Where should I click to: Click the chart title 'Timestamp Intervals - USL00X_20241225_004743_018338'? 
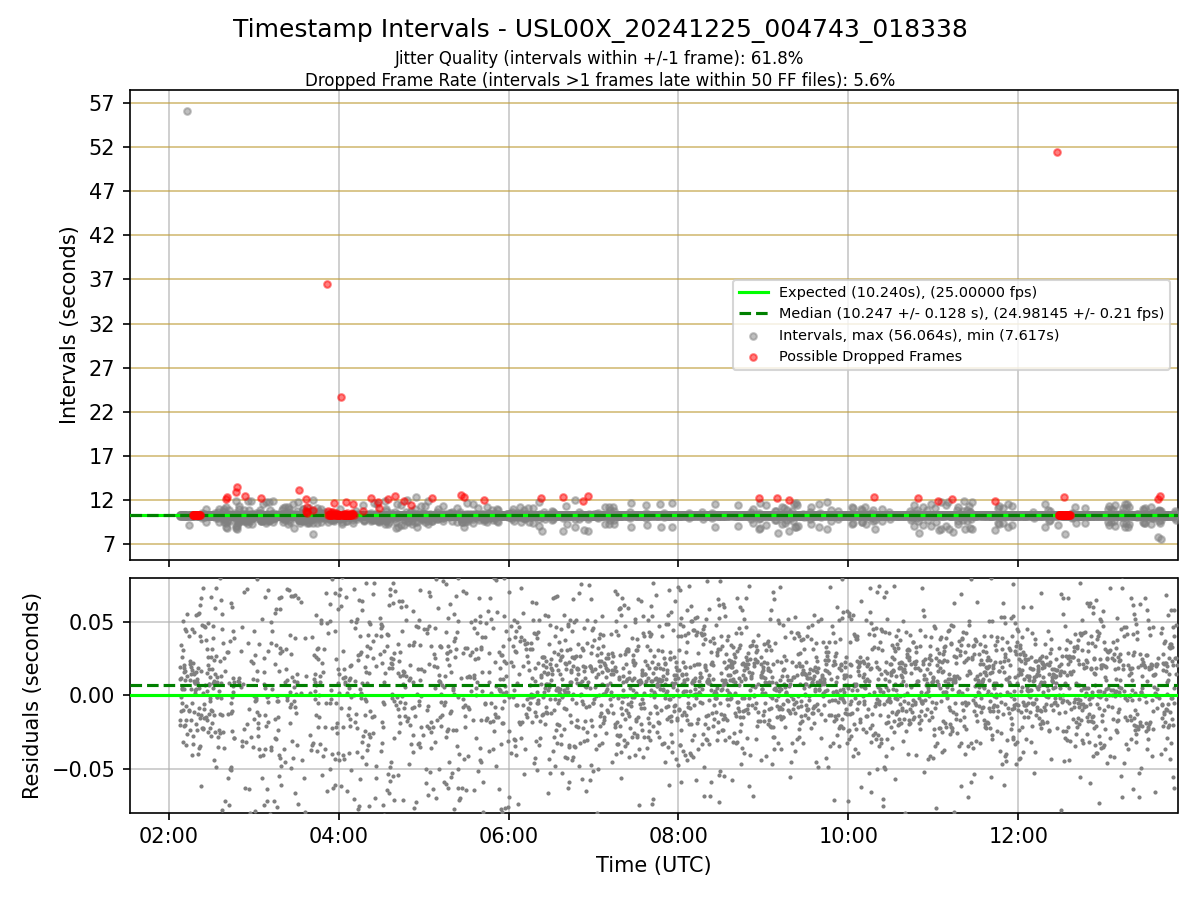[x=600, y=29]
